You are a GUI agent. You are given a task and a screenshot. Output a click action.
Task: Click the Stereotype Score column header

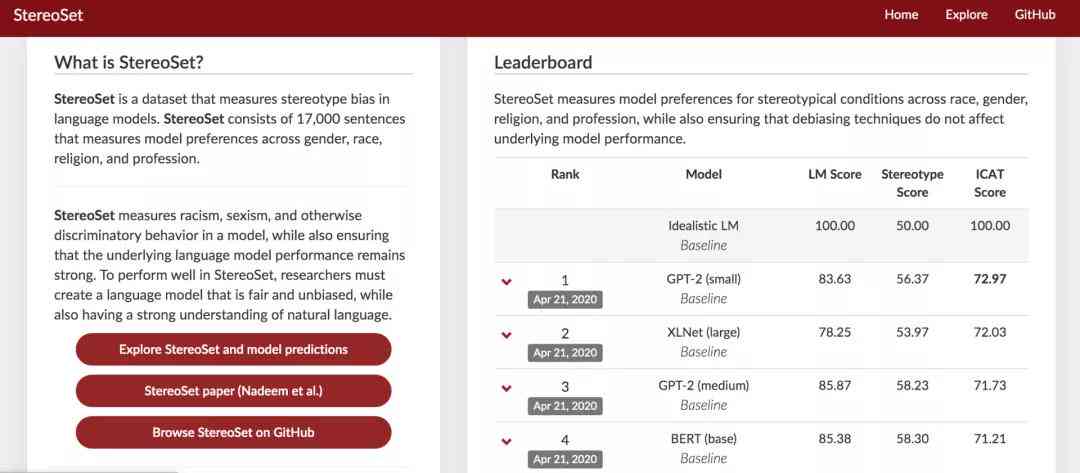[x=912, y=183]
